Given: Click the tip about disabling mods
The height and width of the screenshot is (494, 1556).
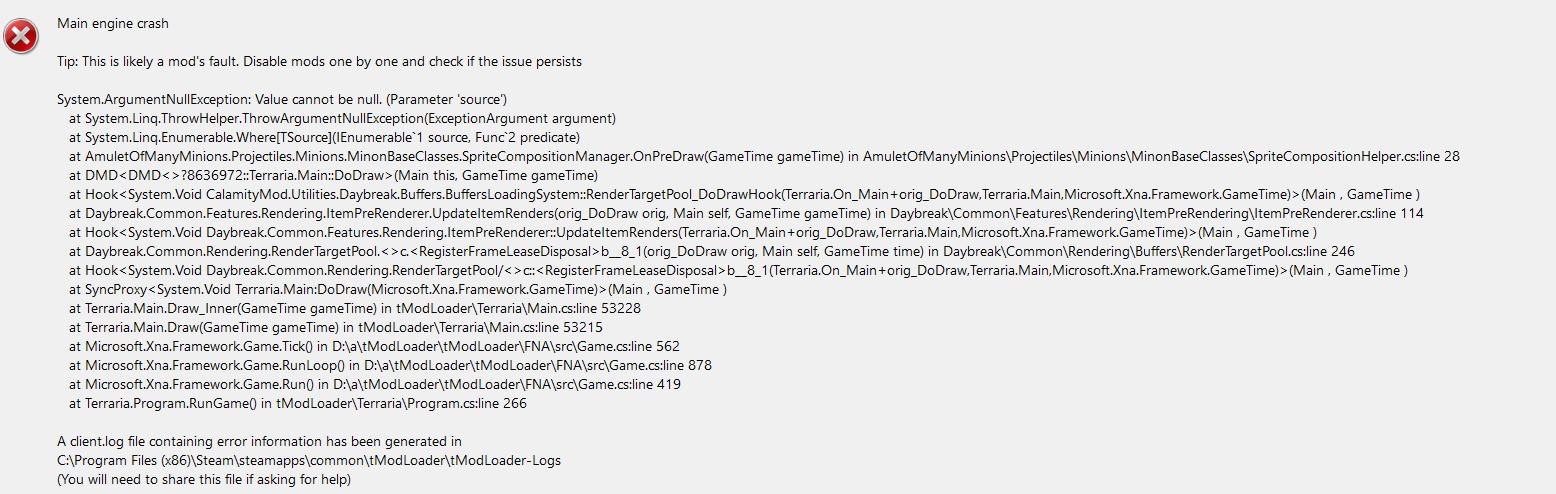Looking at the screenshot, I should [319, 62].
